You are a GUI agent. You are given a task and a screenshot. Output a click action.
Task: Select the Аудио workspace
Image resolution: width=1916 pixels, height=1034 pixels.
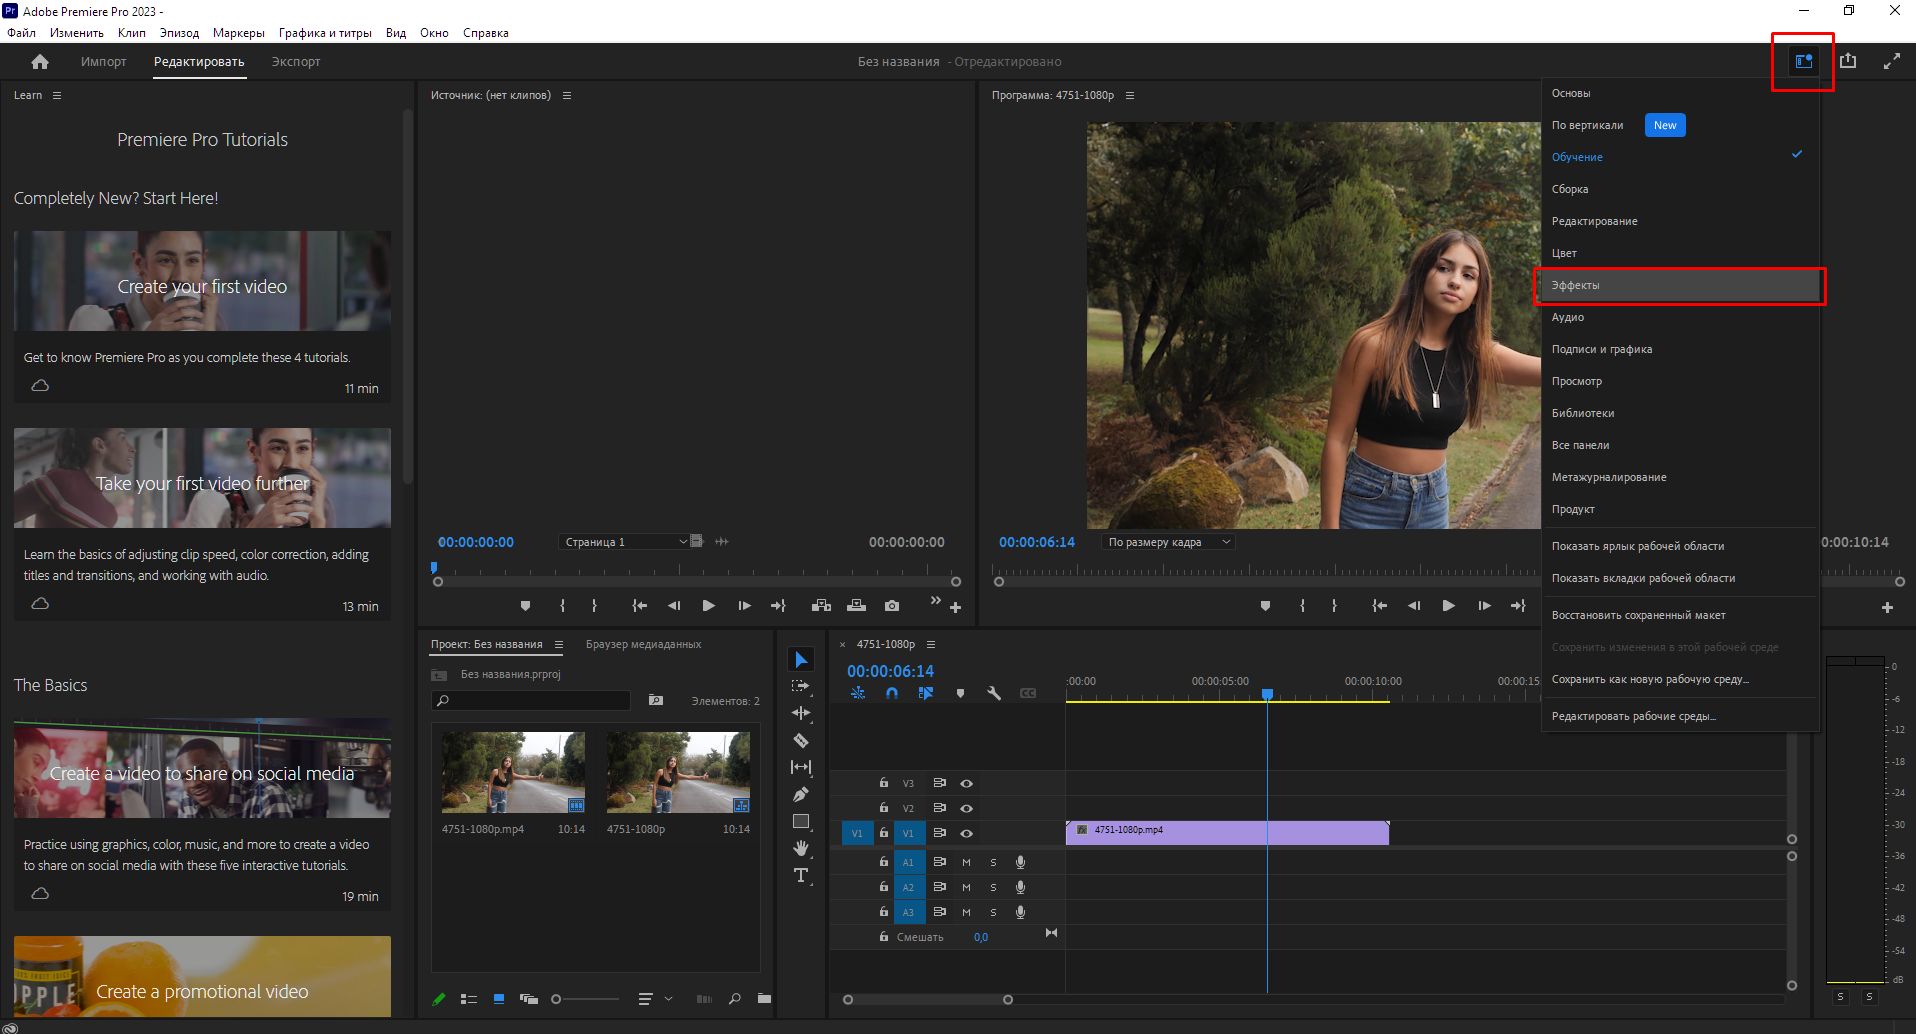click(1679, 317)
